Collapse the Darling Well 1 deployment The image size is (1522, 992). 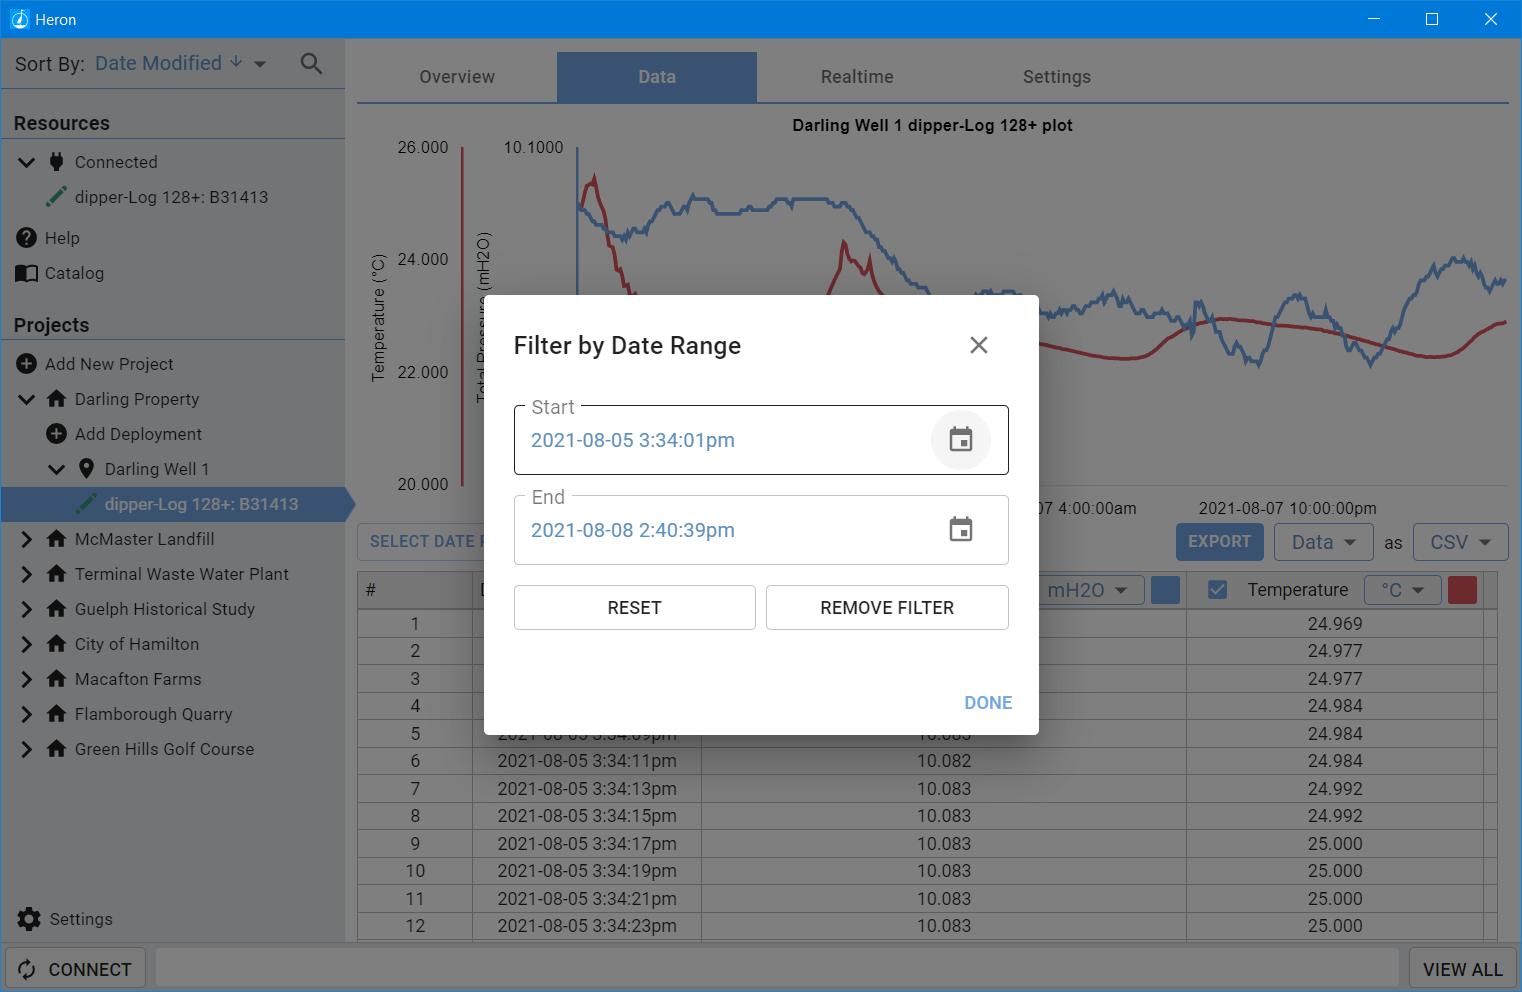(x=56, y=469)
